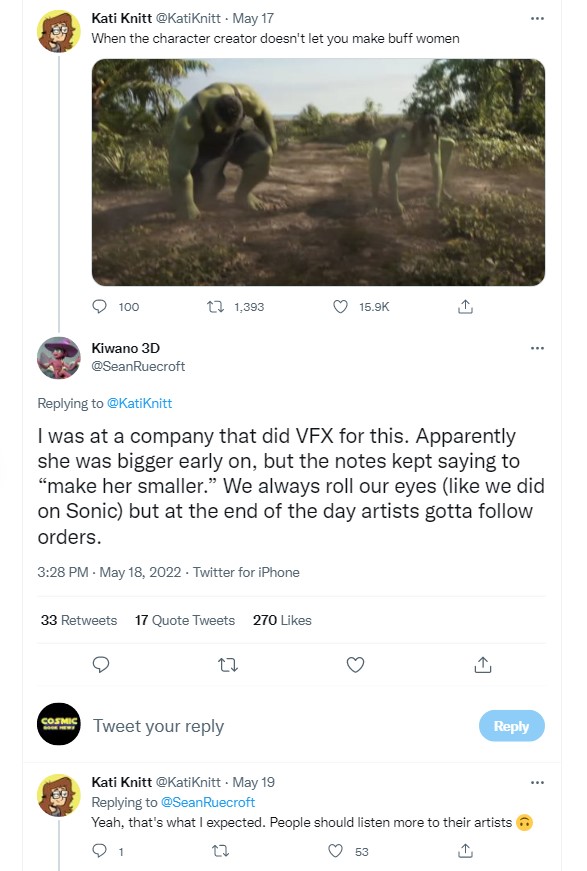Share Kiwano 3D's tweet using share icon
587x871 pixels.
click(483, 664)
